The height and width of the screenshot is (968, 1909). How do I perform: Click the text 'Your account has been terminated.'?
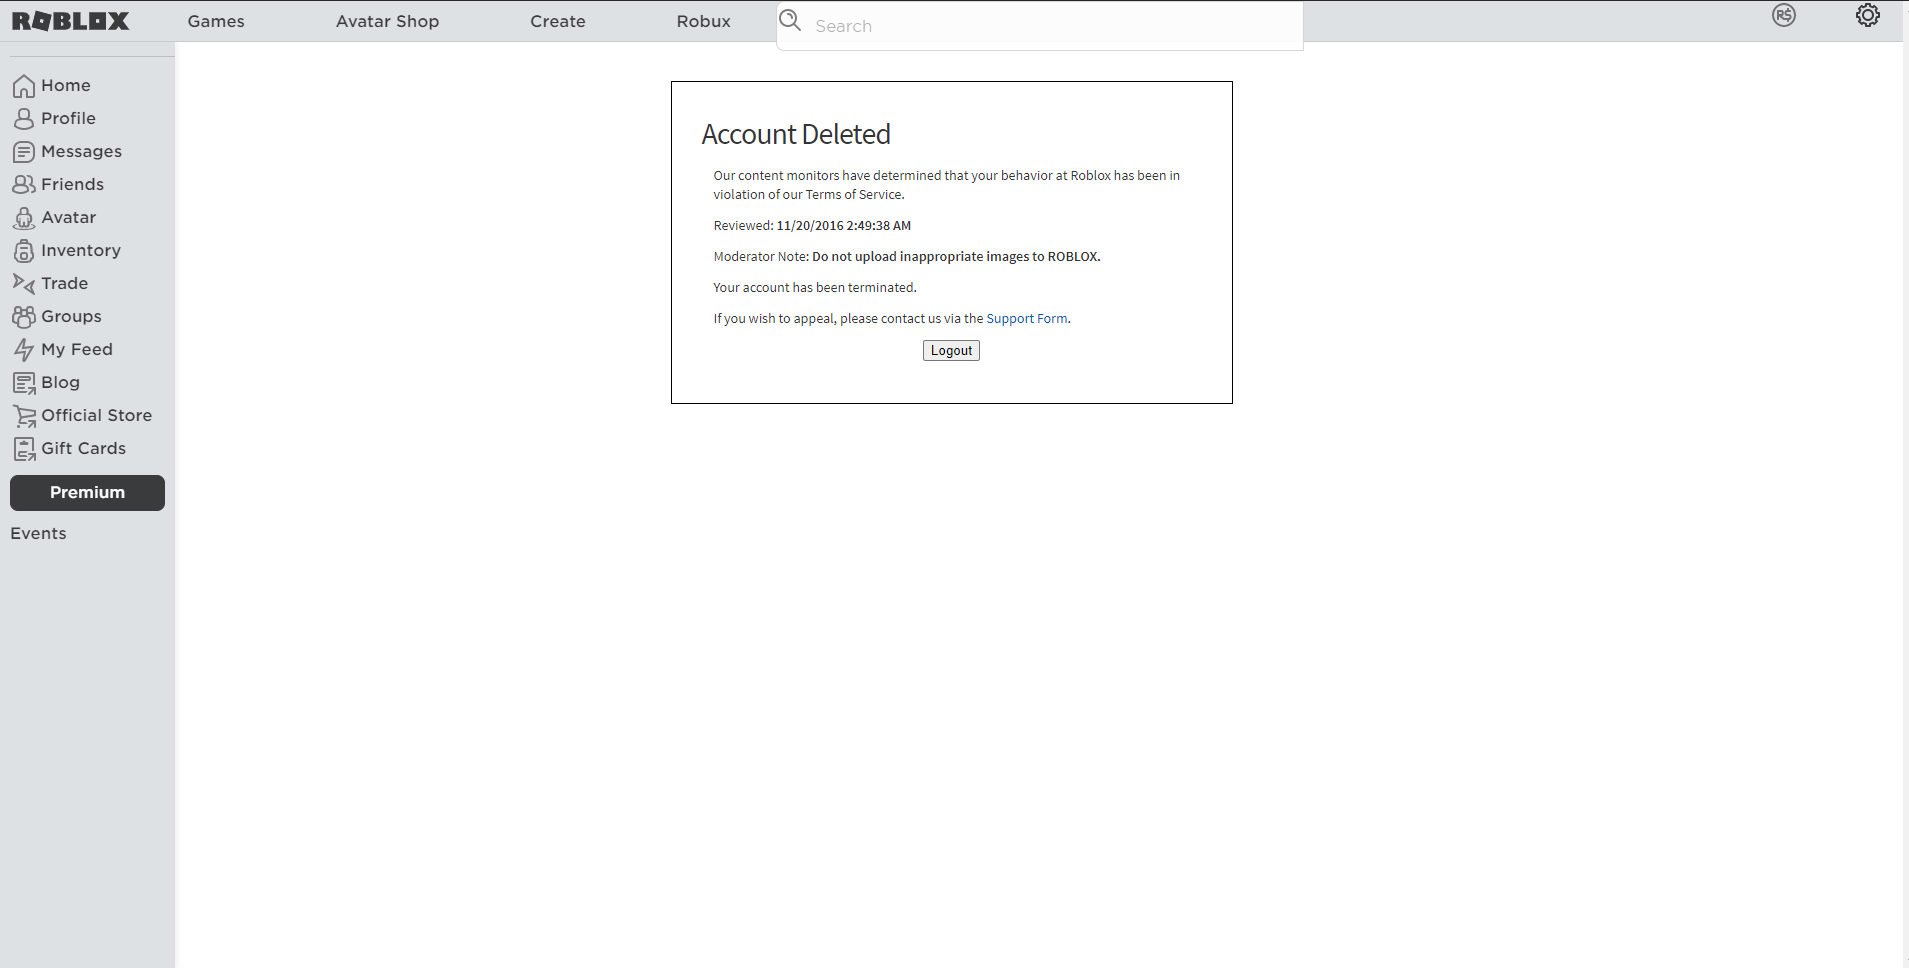pos(815,288)
